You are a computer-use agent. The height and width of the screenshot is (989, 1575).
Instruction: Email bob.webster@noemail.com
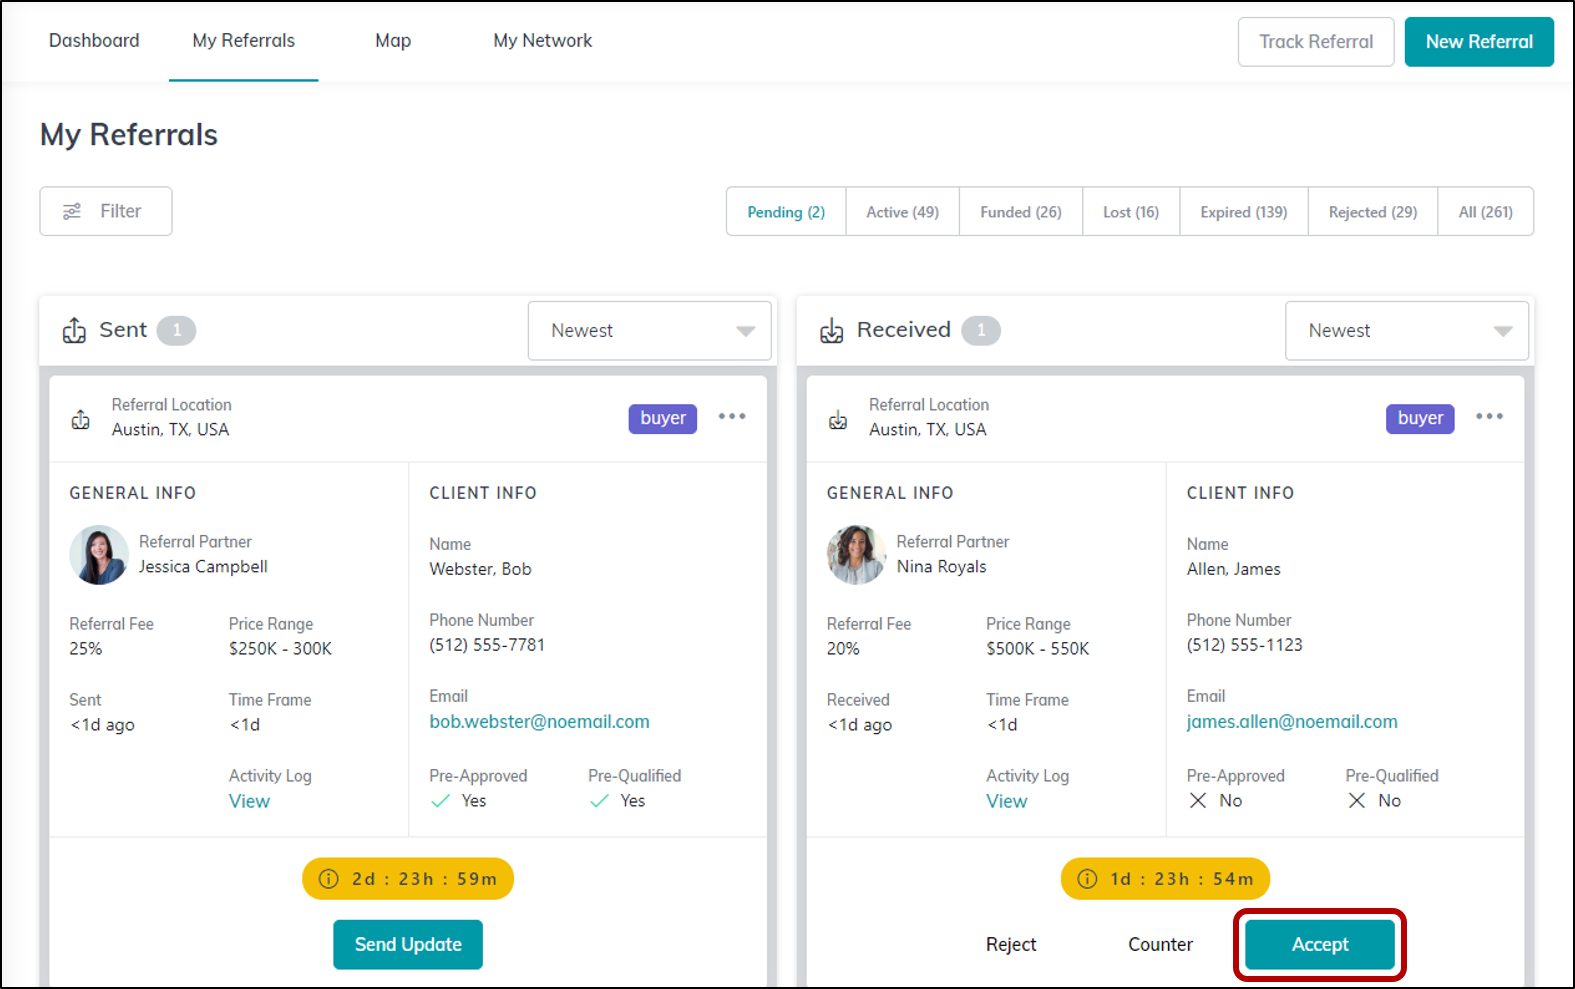point(539,722)
